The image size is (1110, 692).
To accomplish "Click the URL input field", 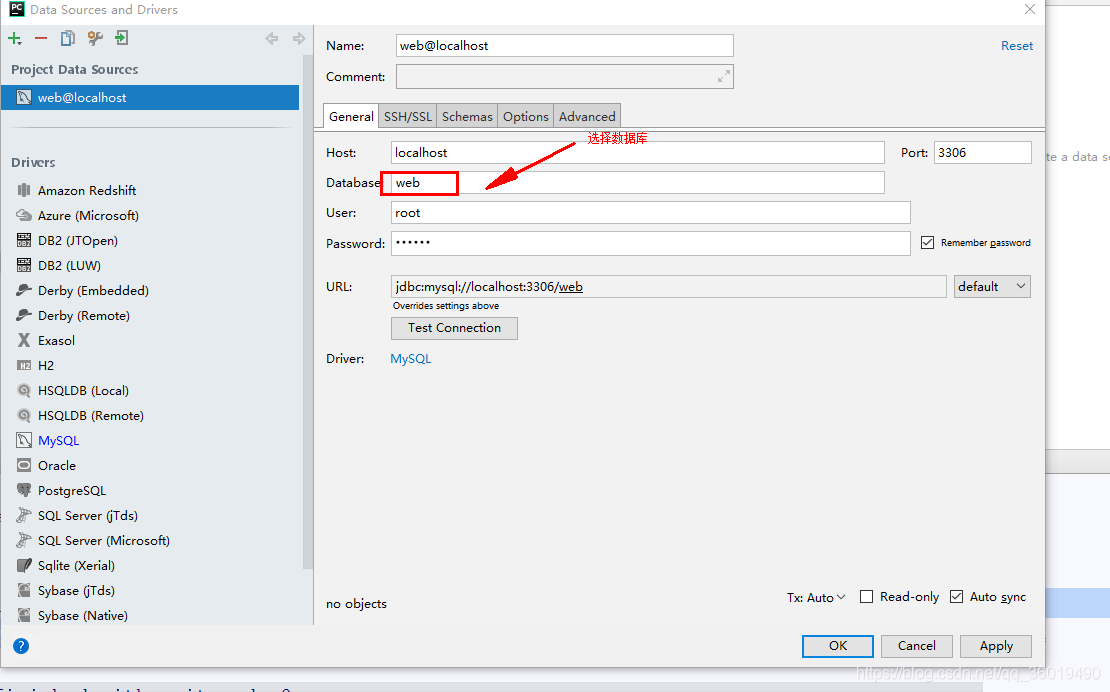I will click(x=668, y=287).
